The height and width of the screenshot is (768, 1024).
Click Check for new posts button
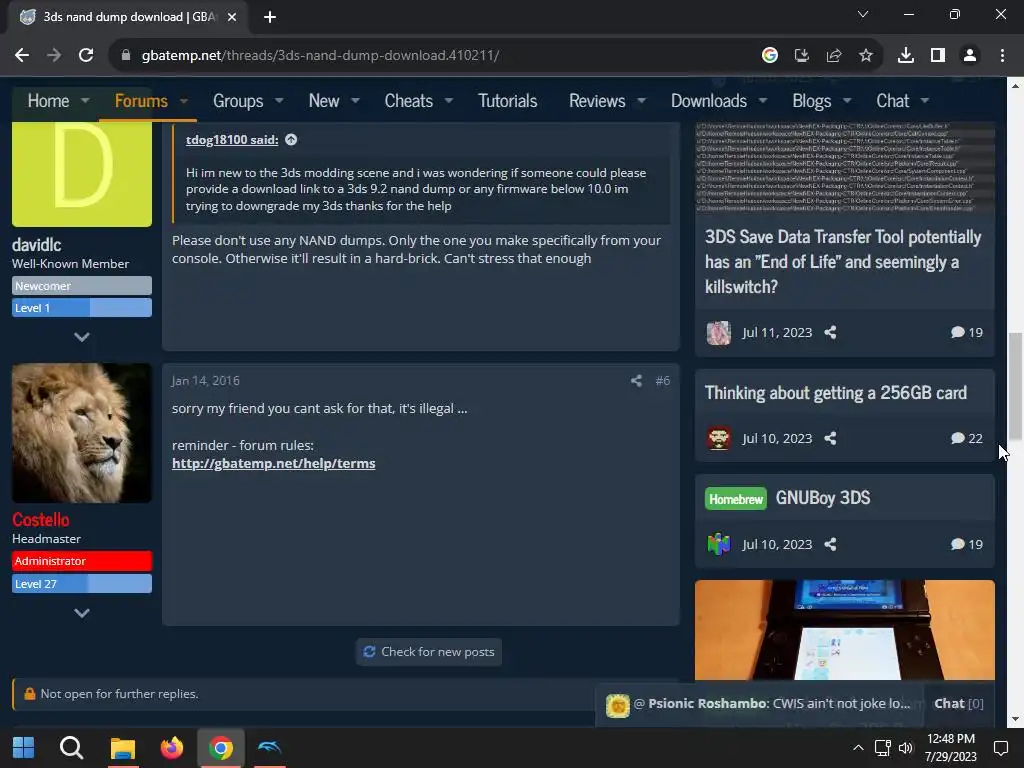pyautogui.click(x=429, y=652)
